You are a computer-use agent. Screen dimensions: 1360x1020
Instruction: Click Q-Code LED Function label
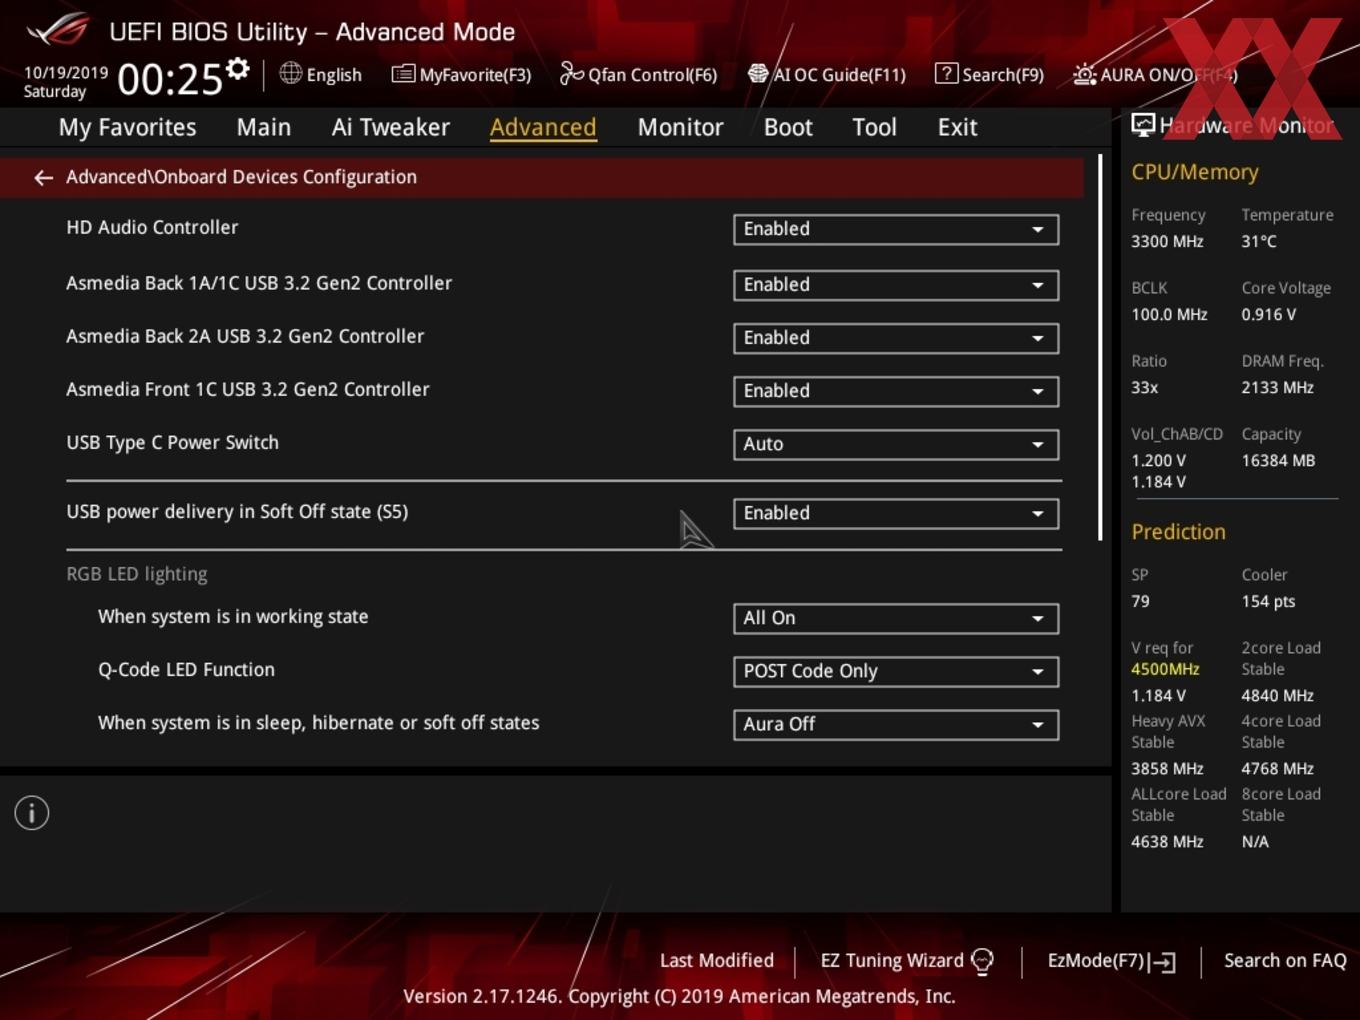click(x=186, y=670)
